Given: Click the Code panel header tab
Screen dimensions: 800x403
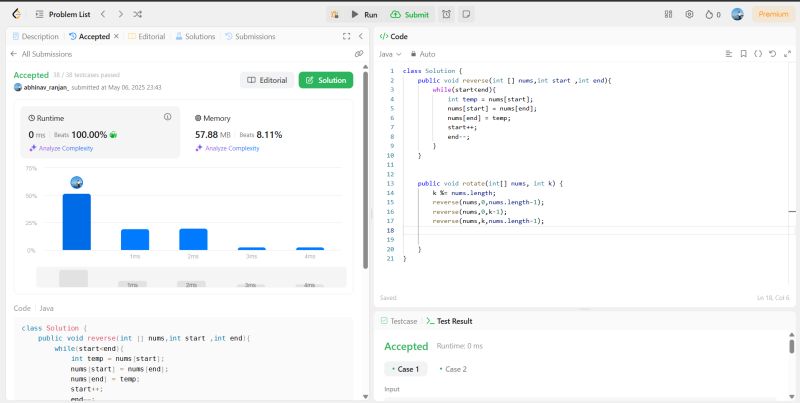Looking at the screenshot, I should point(394,36).
